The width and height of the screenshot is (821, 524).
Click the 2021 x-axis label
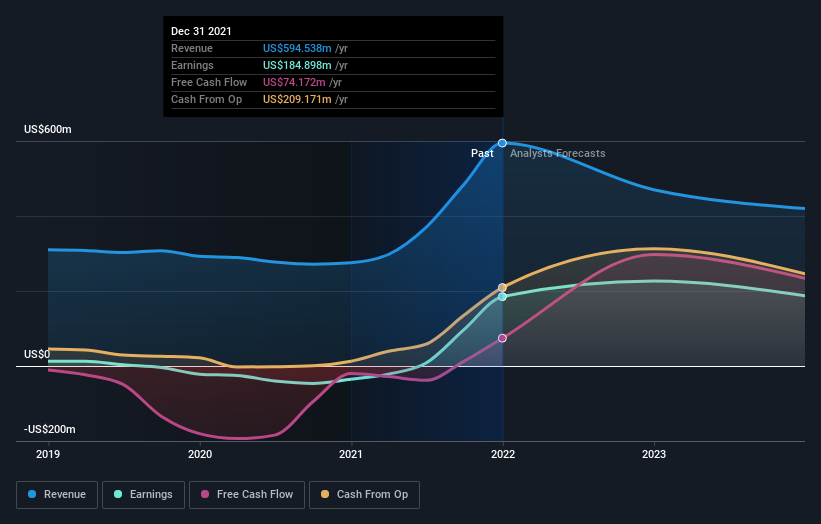[x=351, y=454]
